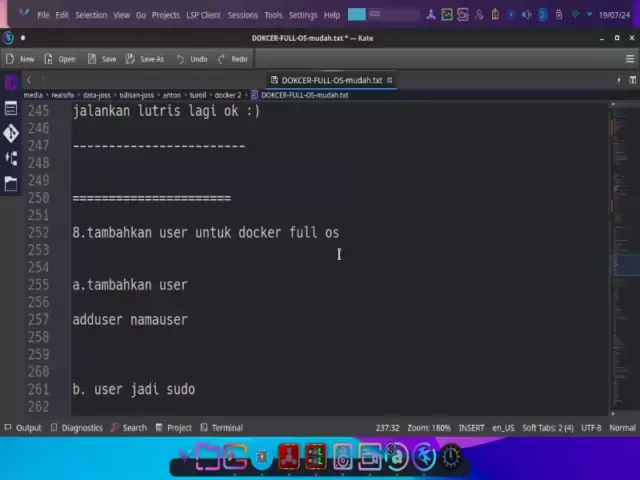Open a file with the Open button
The image size is (640, 480).
(58, 59)
